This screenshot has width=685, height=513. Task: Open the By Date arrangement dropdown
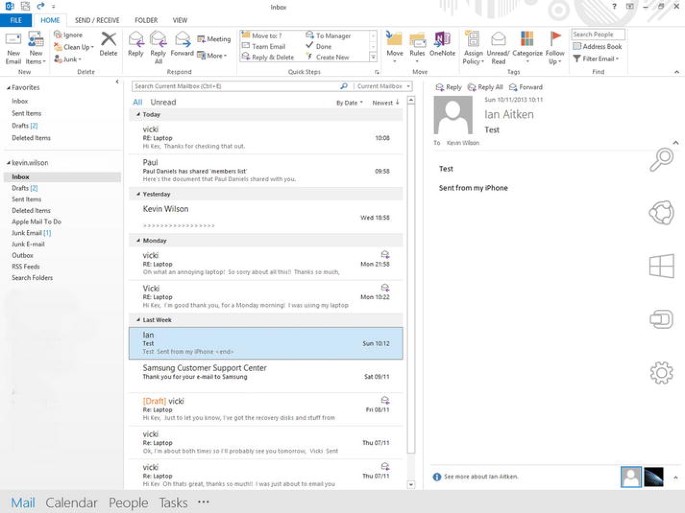pos(349,103)
